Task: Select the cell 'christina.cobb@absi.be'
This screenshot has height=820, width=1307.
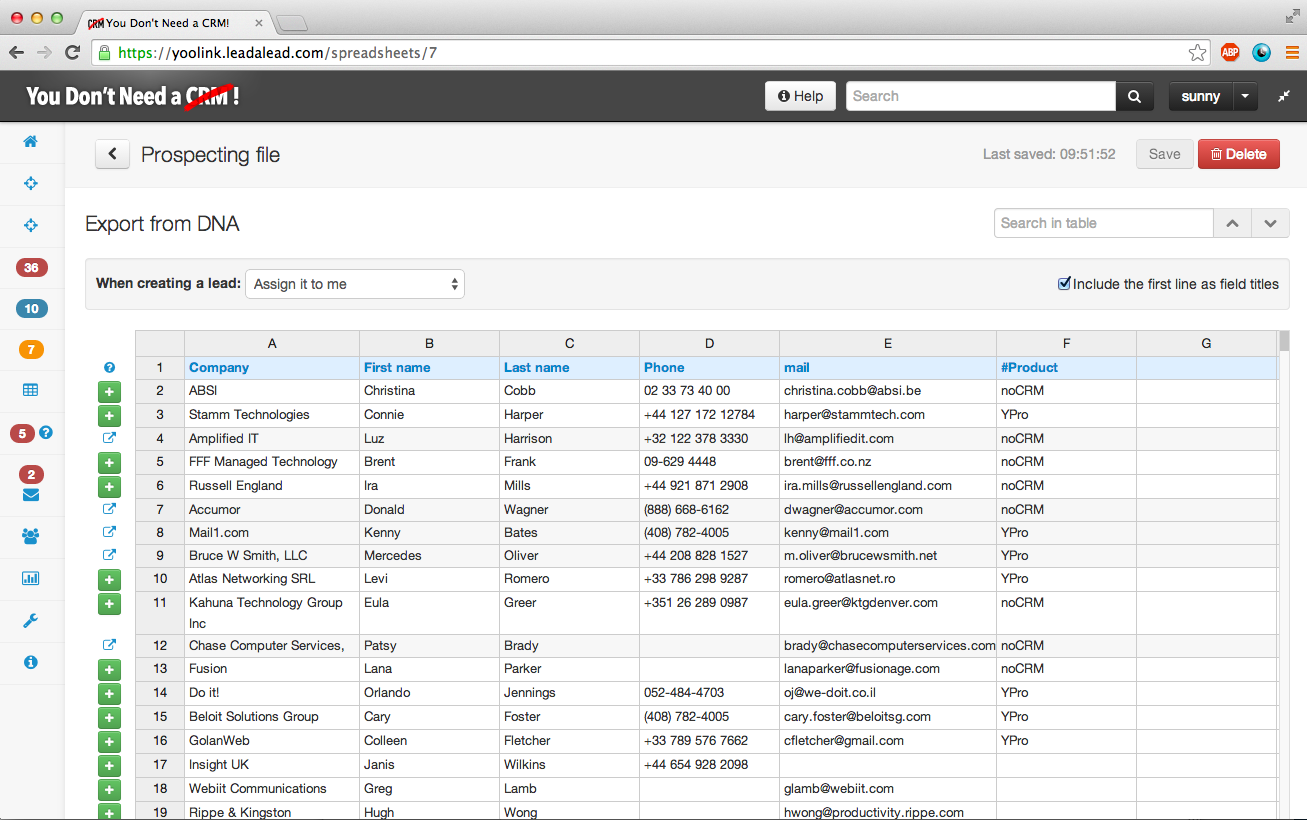Action: tap(888, 391)
